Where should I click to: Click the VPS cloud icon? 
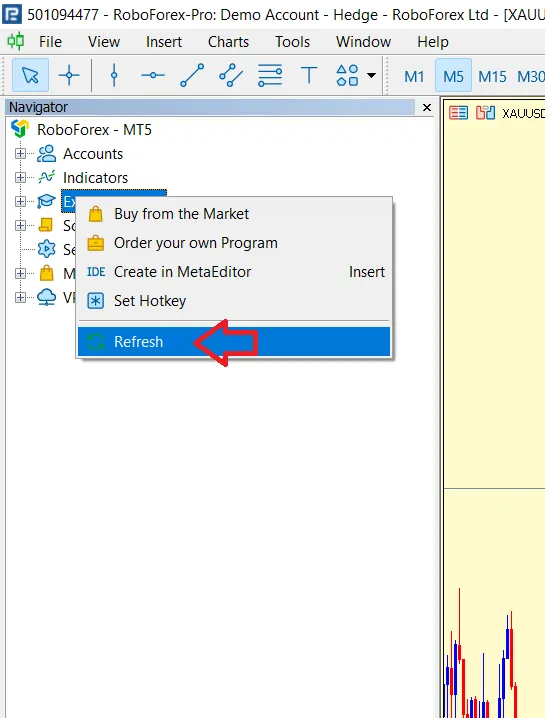pyautogui.click(x=46, y=297)
